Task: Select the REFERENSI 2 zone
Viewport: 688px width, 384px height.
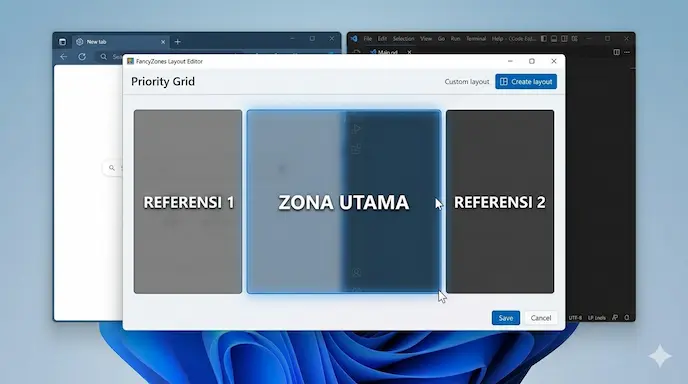Action: tap(500, 201)
